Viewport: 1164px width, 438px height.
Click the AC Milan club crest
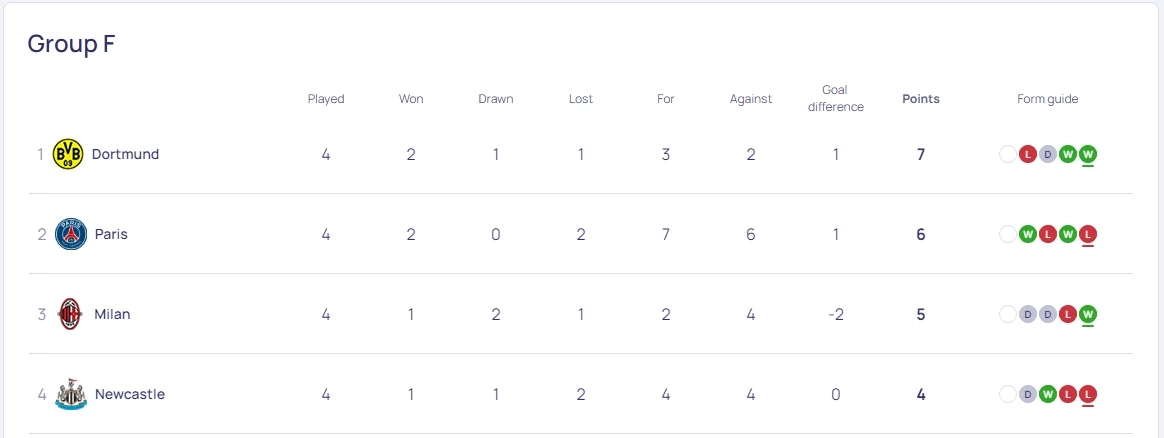pyautogui.click(x=70, y=314)
